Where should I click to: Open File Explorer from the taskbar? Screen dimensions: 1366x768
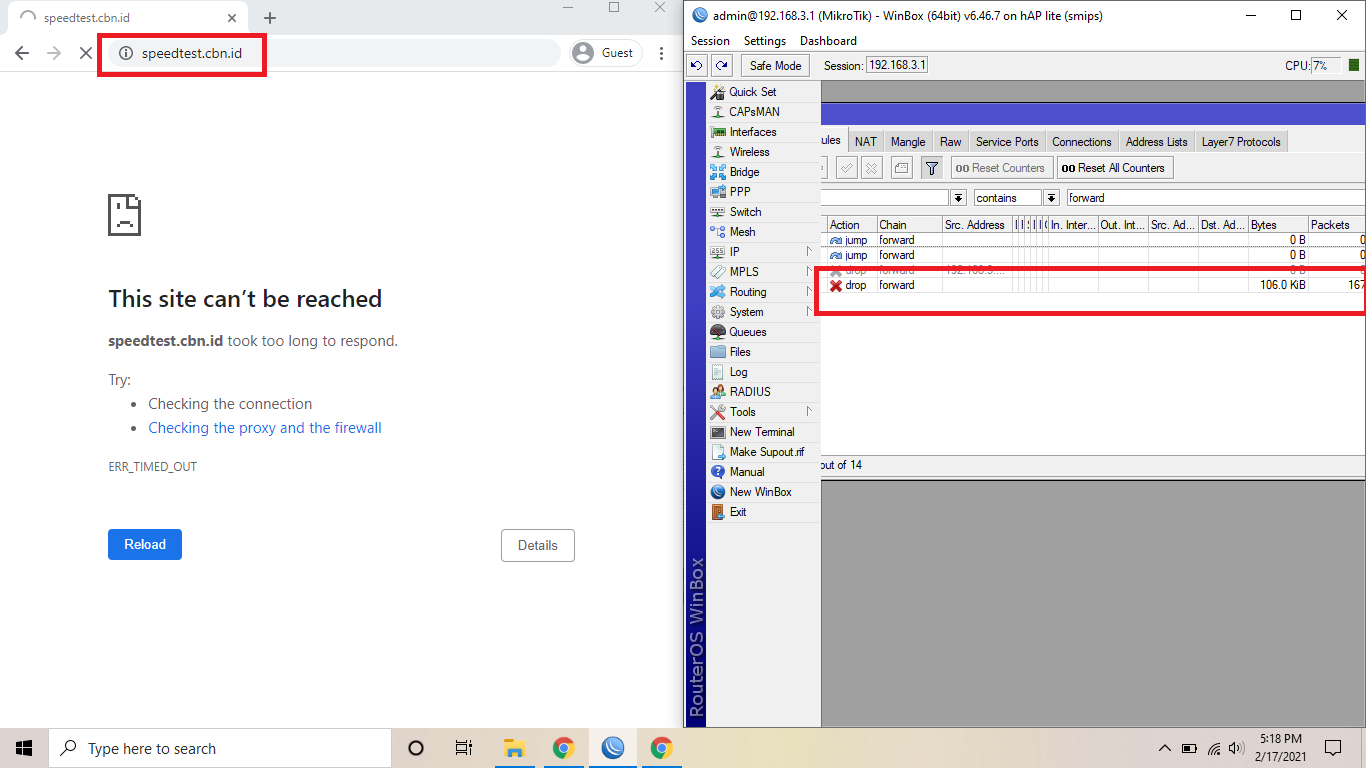[514, 748]
